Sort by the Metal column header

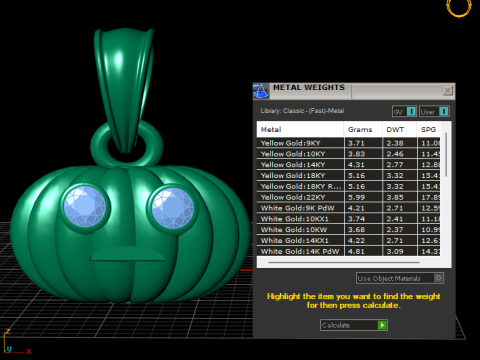click(300, 129)
